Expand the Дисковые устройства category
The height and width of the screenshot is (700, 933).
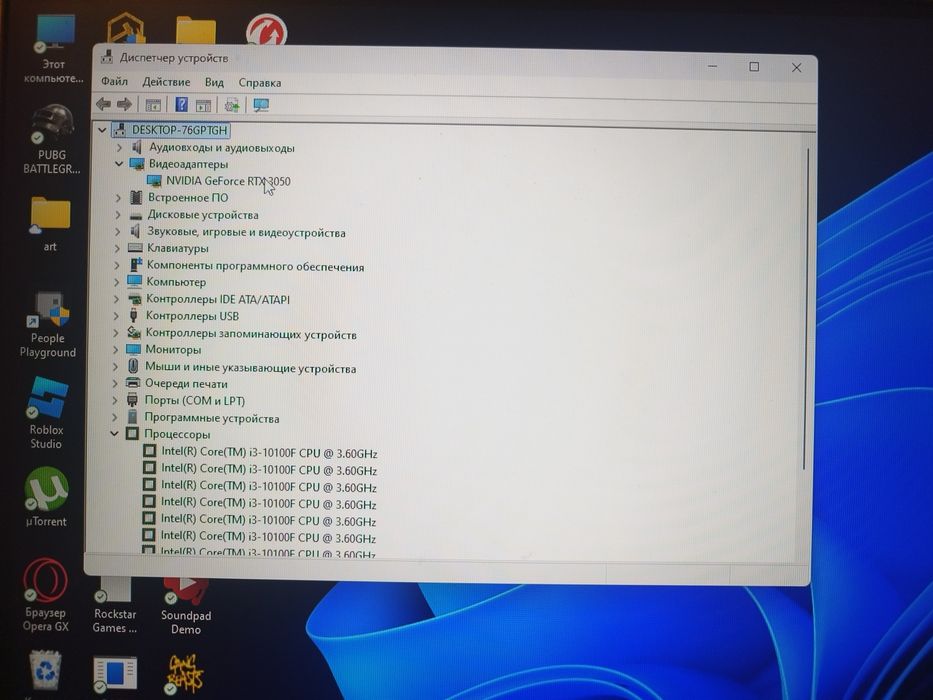click(118, 215)
